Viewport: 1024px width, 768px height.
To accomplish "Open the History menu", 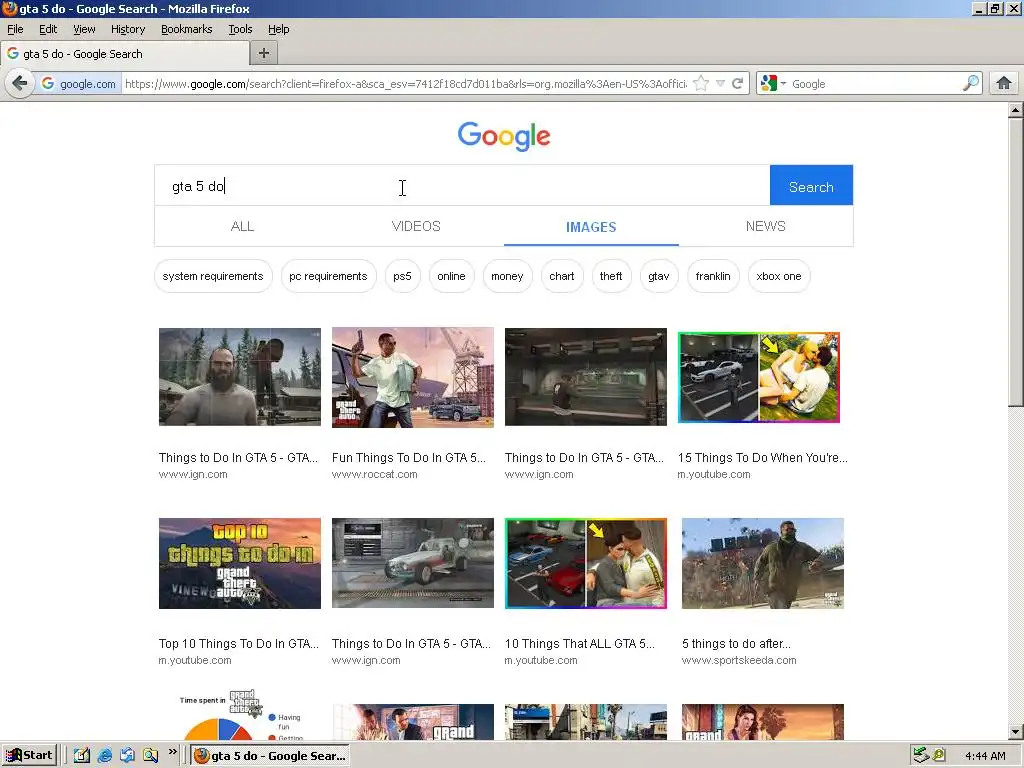I will [127, 29].
